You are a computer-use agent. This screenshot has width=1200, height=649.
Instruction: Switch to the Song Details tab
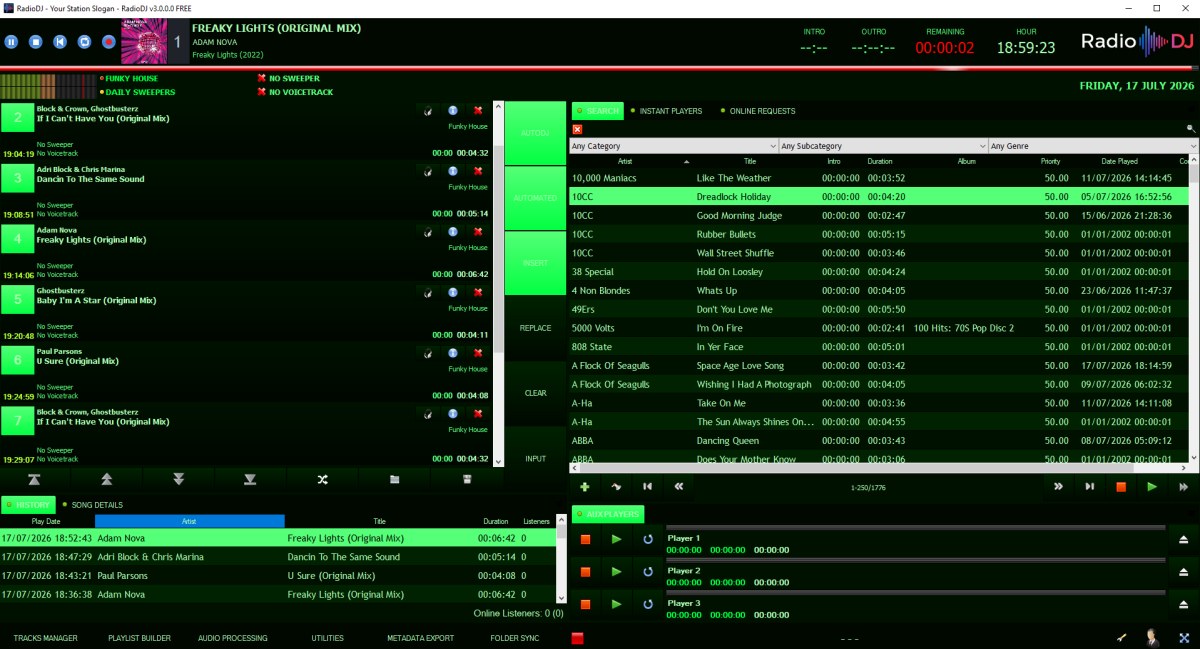[x=96, y=505]
